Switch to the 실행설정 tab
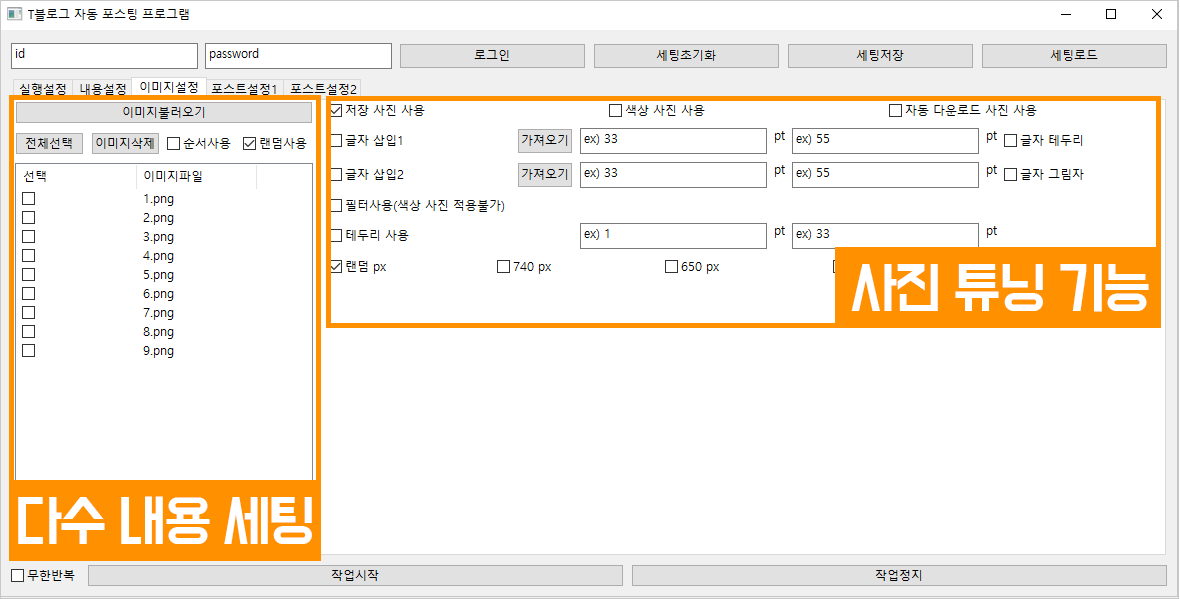 pyautogui.click(x=42, y=89)
